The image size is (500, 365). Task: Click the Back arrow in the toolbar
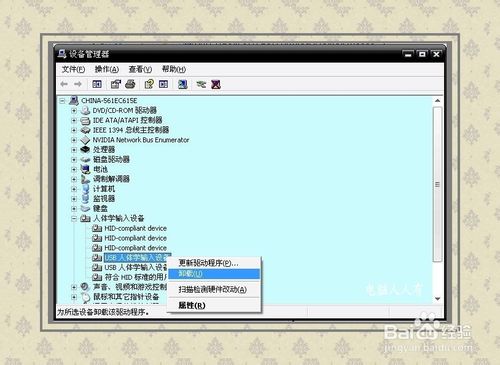(x=64, y=84)
